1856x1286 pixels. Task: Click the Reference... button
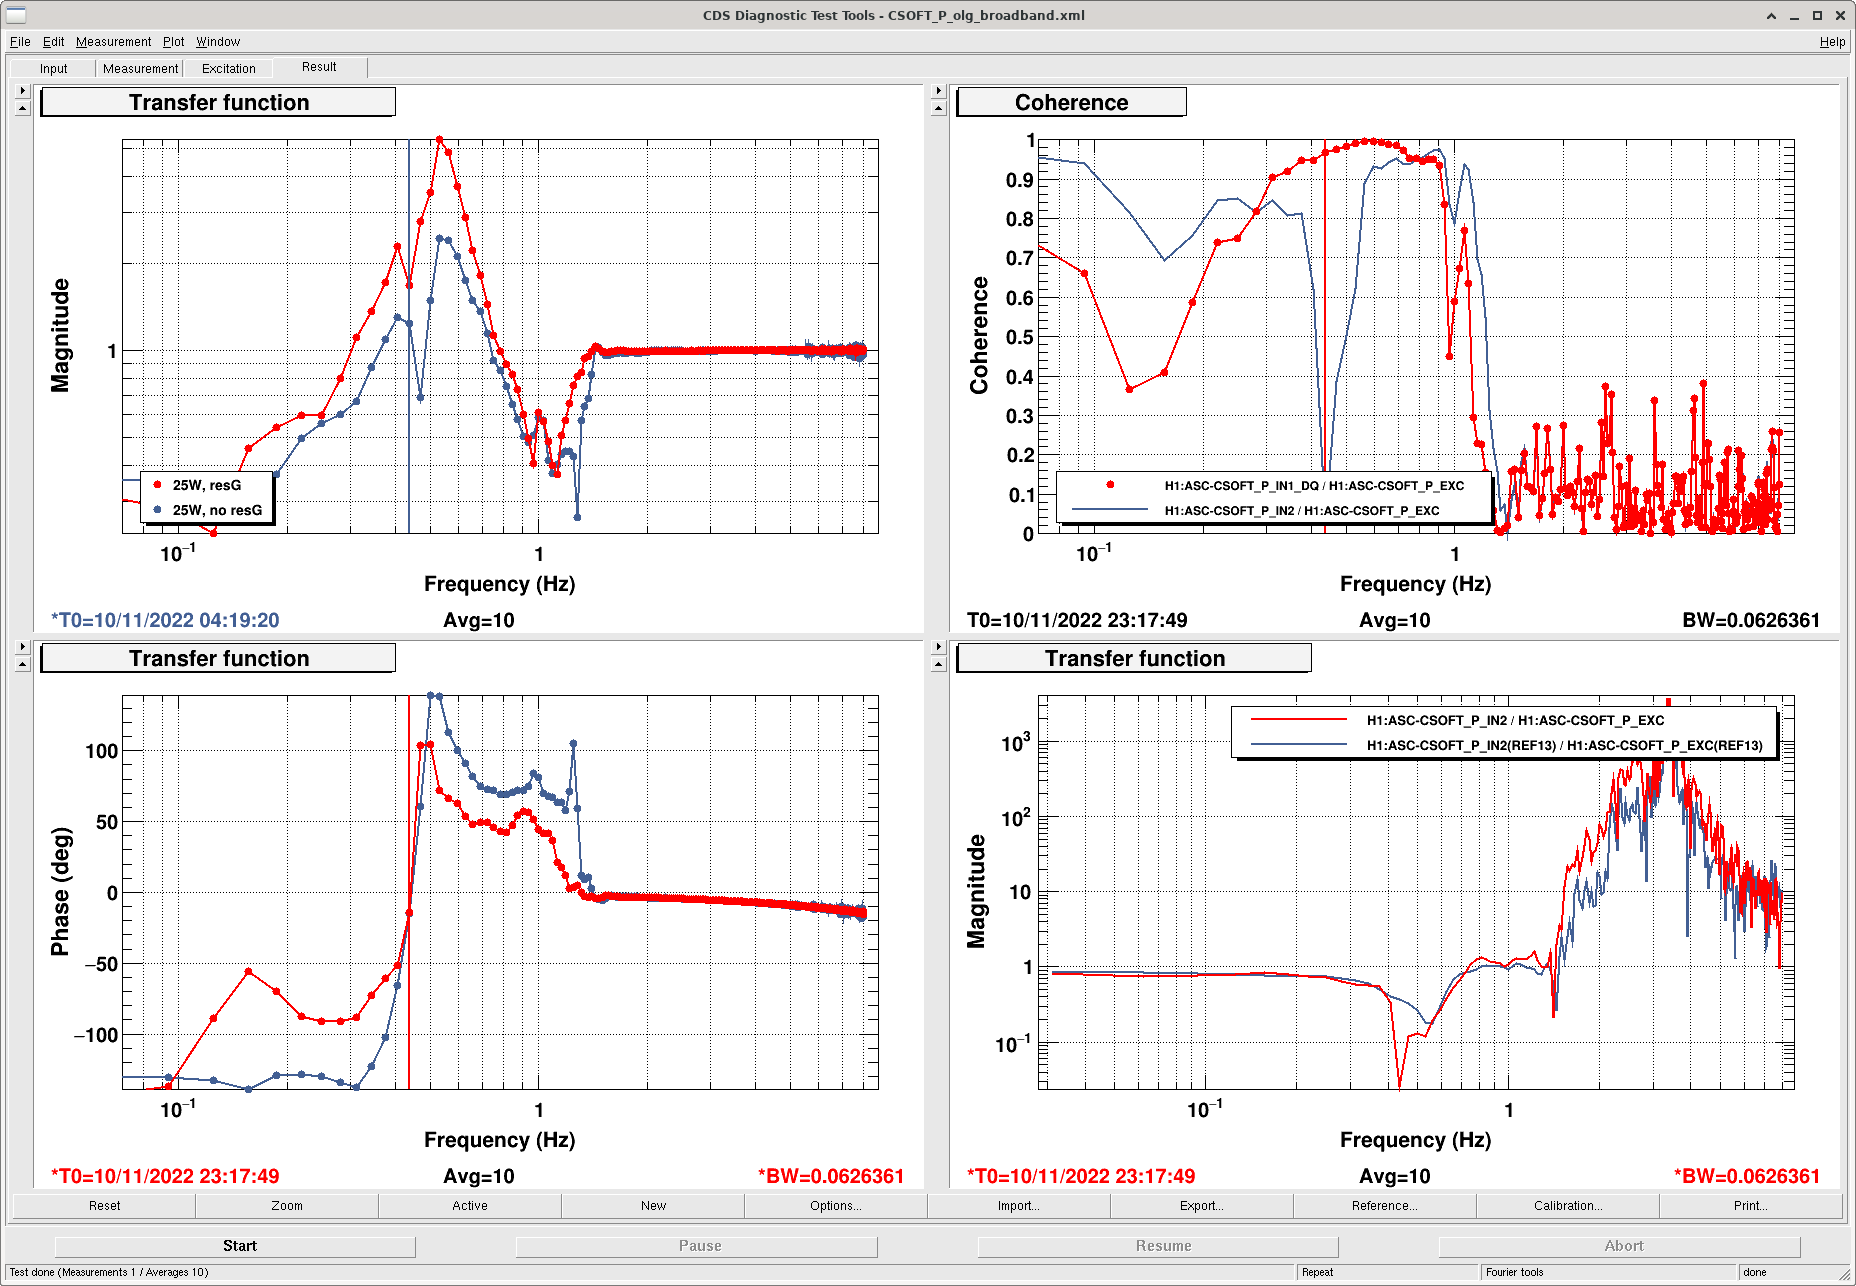[1384, 1206]
